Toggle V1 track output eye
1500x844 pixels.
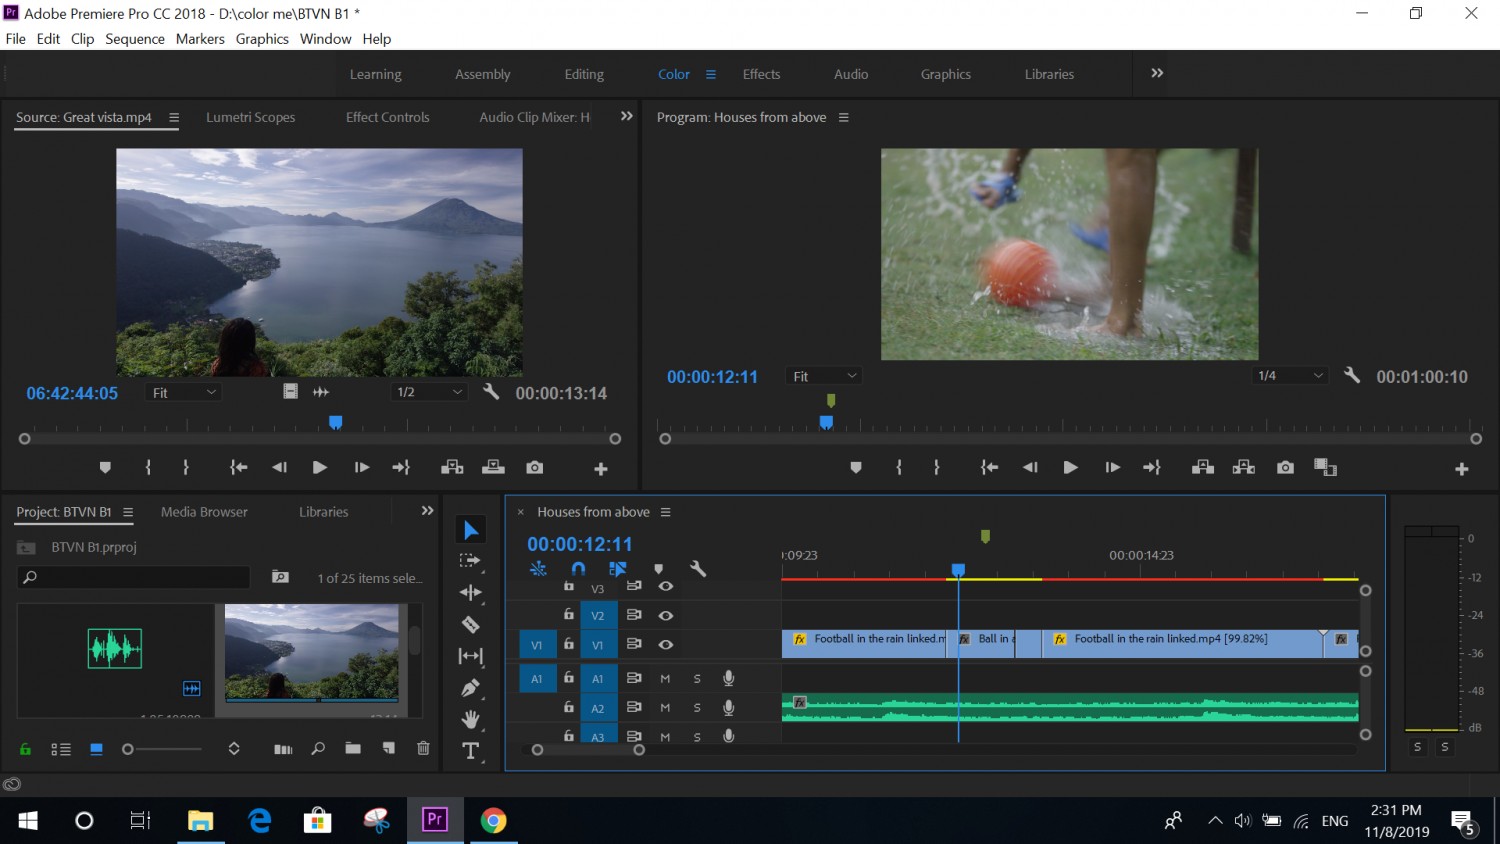[666, 645]
